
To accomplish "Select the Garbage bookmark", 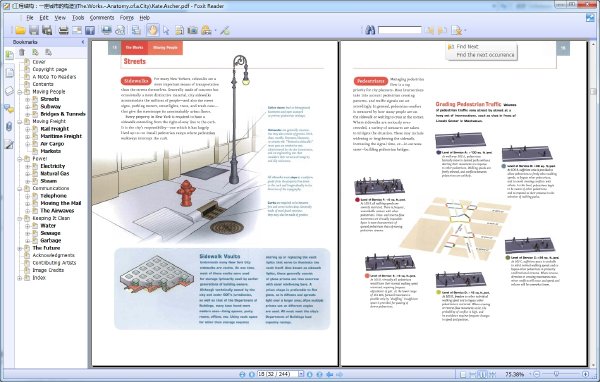I will tap(51, 240).
